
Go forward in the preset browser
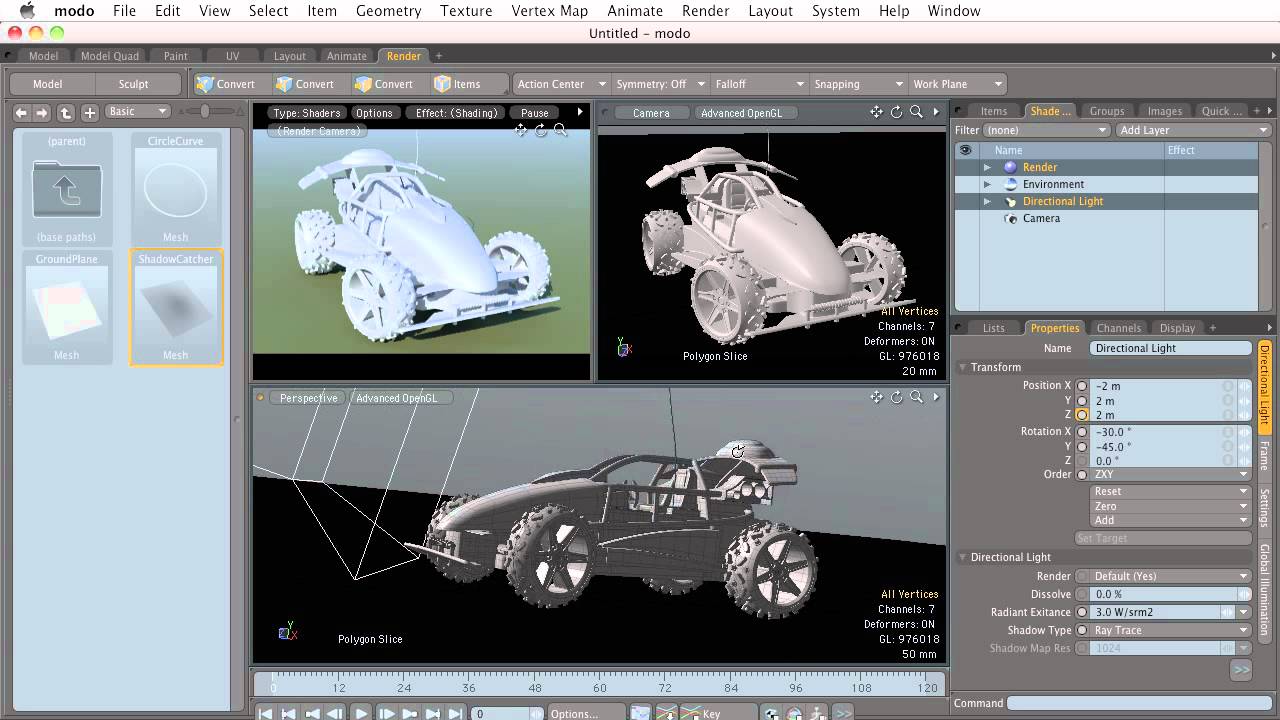pyautogui.click(x=43, y=112)
